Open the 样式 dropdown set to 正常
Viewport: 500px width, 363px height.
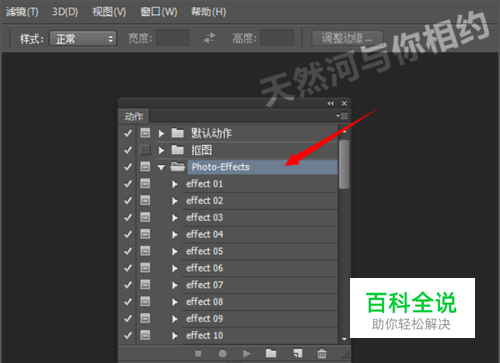point(83,39)
